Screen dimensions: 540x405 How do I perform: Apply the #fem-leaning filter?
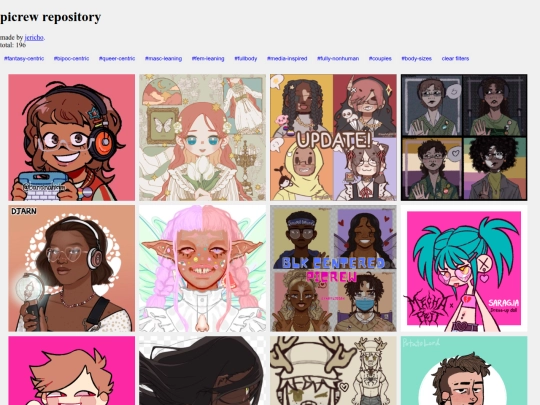208,59
